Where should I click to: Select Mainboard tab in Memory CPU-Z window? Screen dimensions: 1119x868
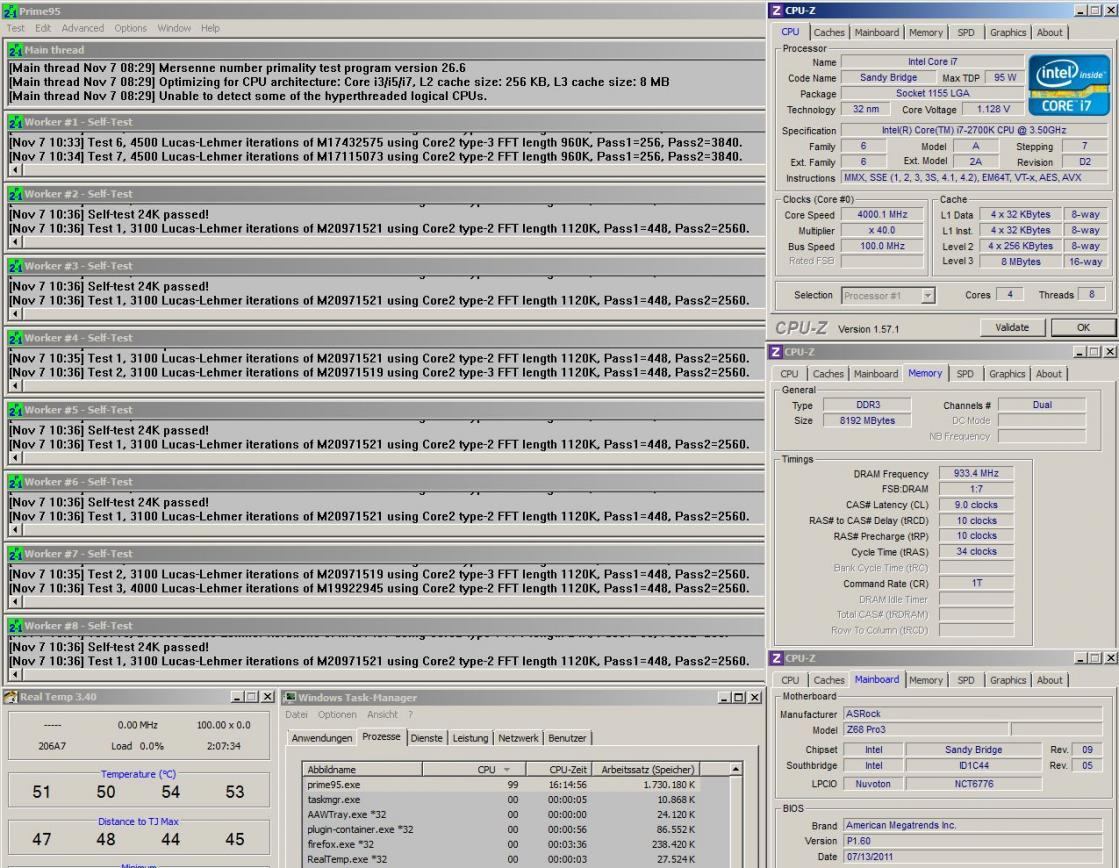click(876, 374)
